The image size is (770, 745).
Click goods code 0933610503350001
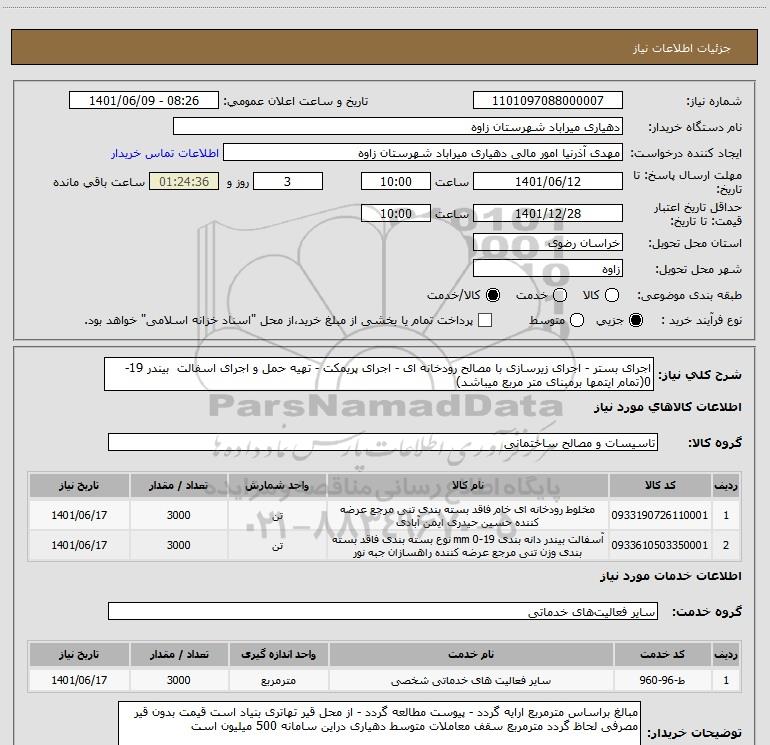(x=660, y=545)
